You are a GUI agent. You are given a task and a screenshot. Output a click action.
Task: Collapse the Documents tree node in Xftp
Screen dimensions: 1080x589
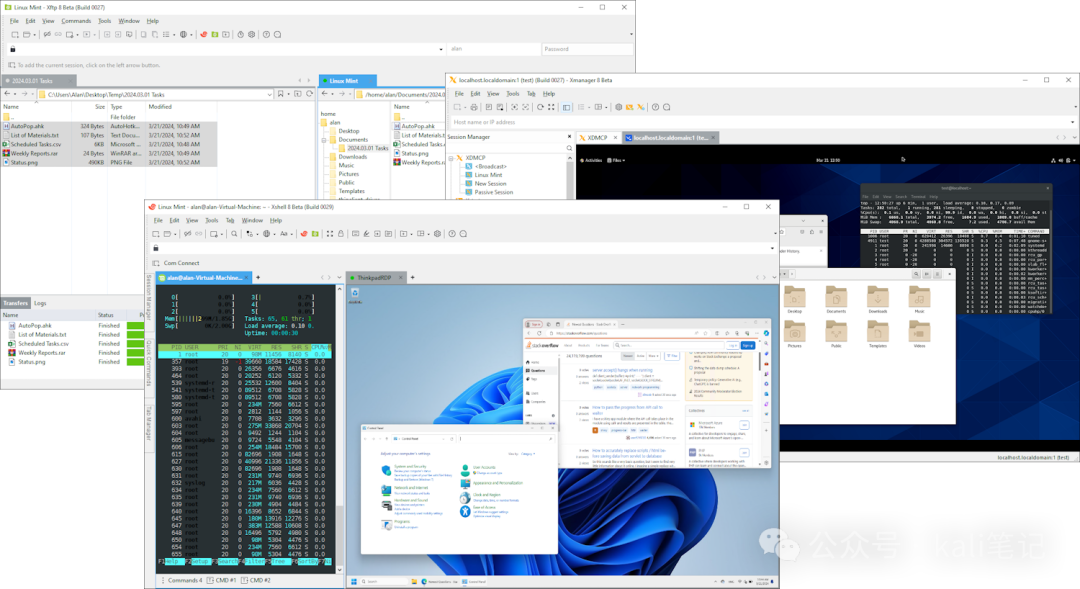click(x=324, y=140)
